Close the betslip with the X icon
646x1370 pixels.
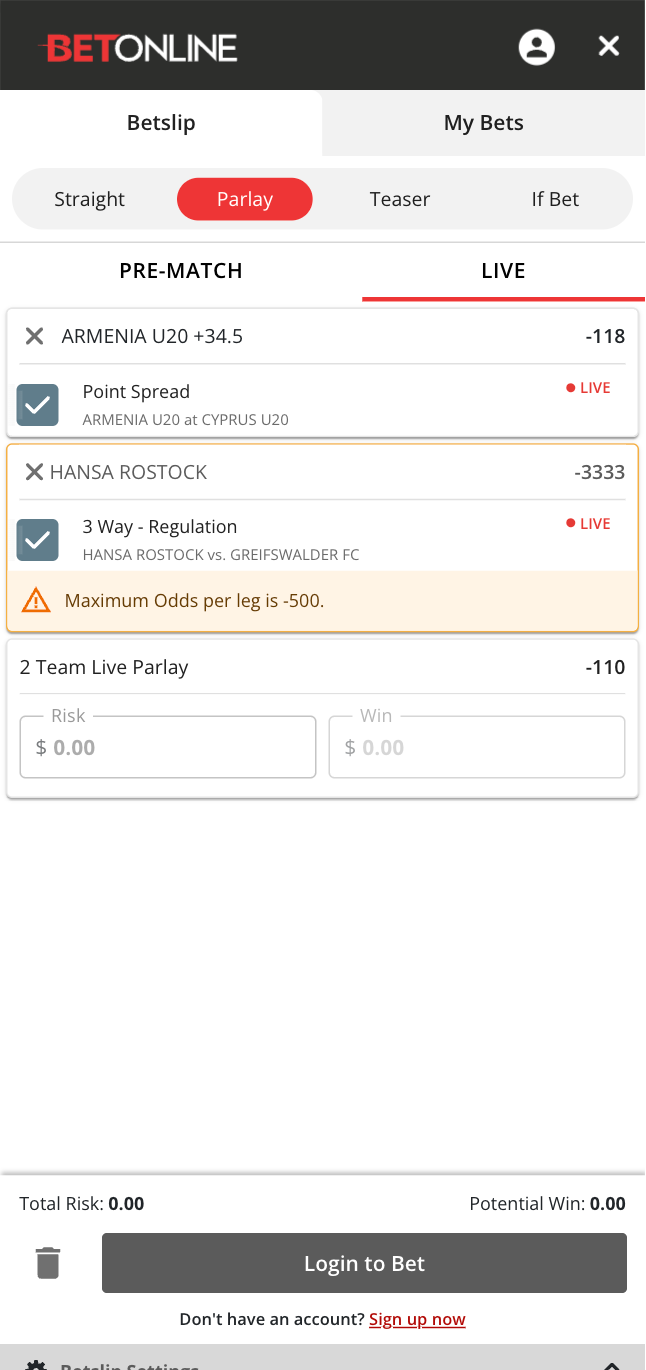tap(609, 46)
